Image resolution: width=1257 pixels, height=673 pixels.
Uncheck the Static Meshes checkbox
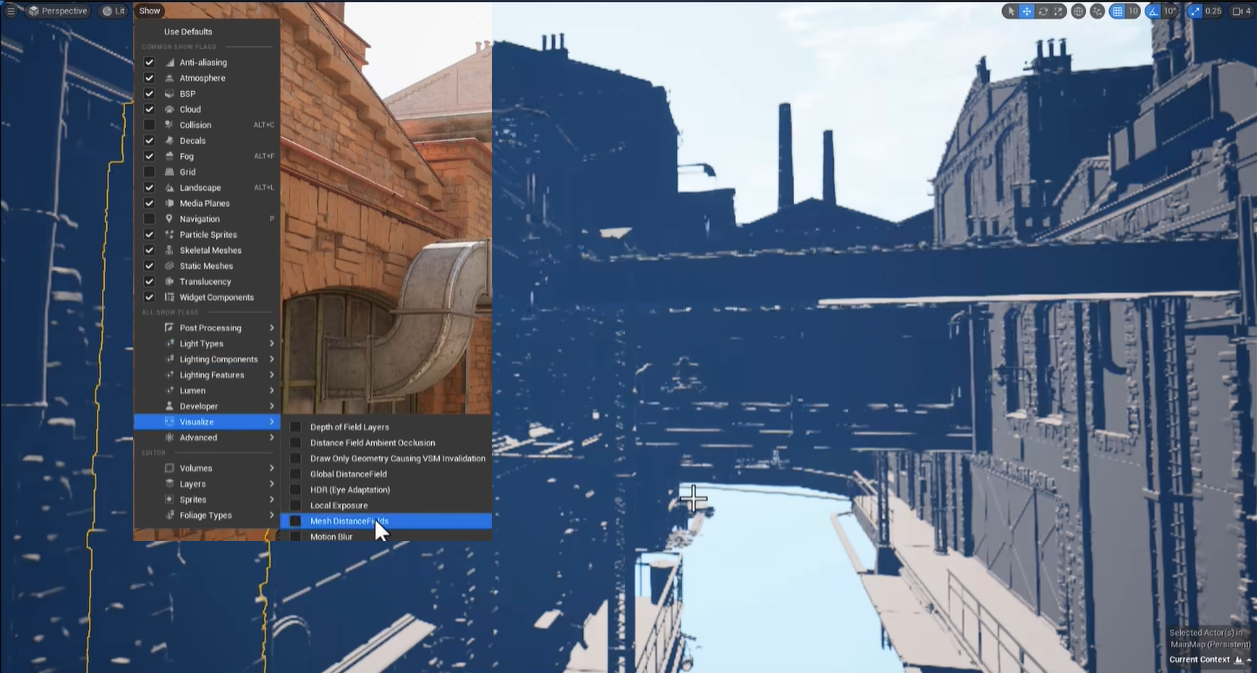coord(149,266)
